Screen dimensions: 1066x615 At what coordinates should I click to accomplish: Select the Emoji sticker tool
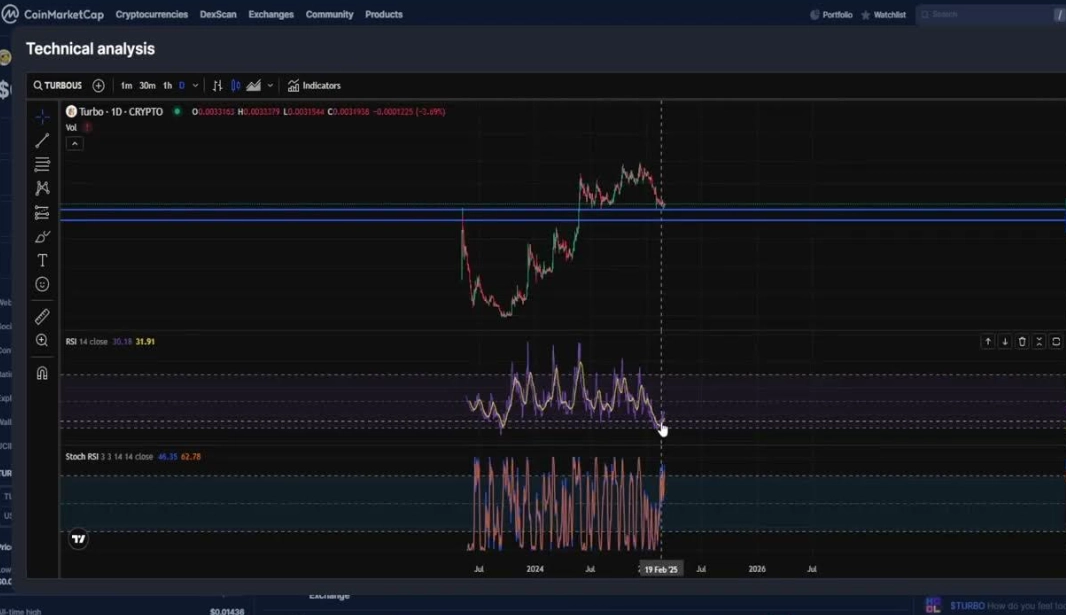(42, 284)
